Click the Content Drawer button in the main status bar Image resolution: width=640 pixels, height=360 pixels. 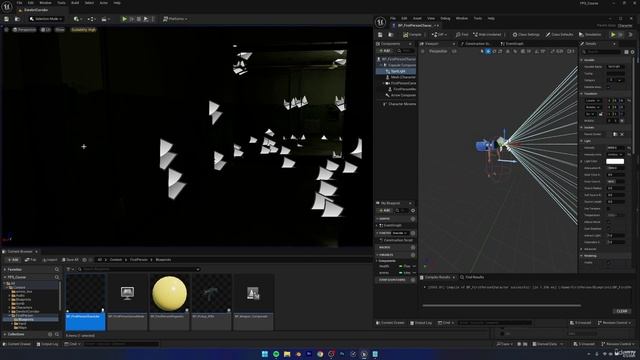(x=17, y=344)
